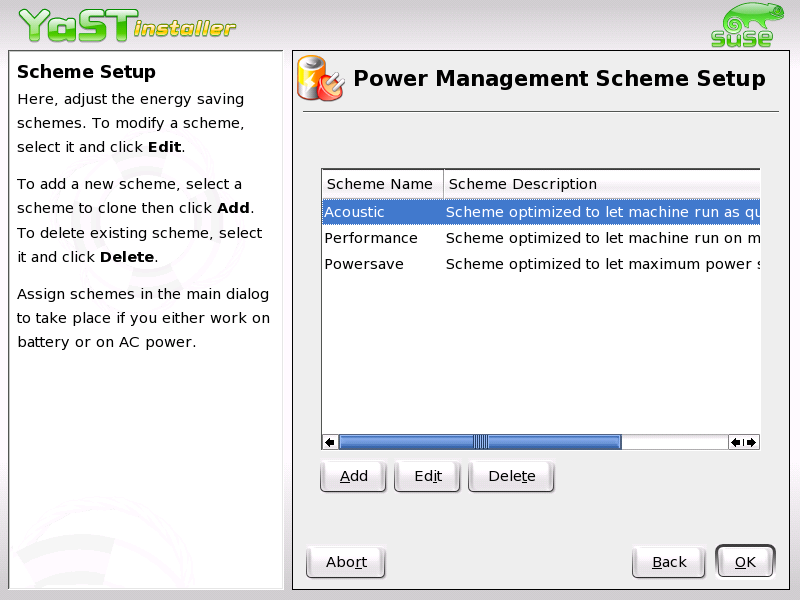Click the rightmost arrow at the scrollbar end

tap(750, 441)
